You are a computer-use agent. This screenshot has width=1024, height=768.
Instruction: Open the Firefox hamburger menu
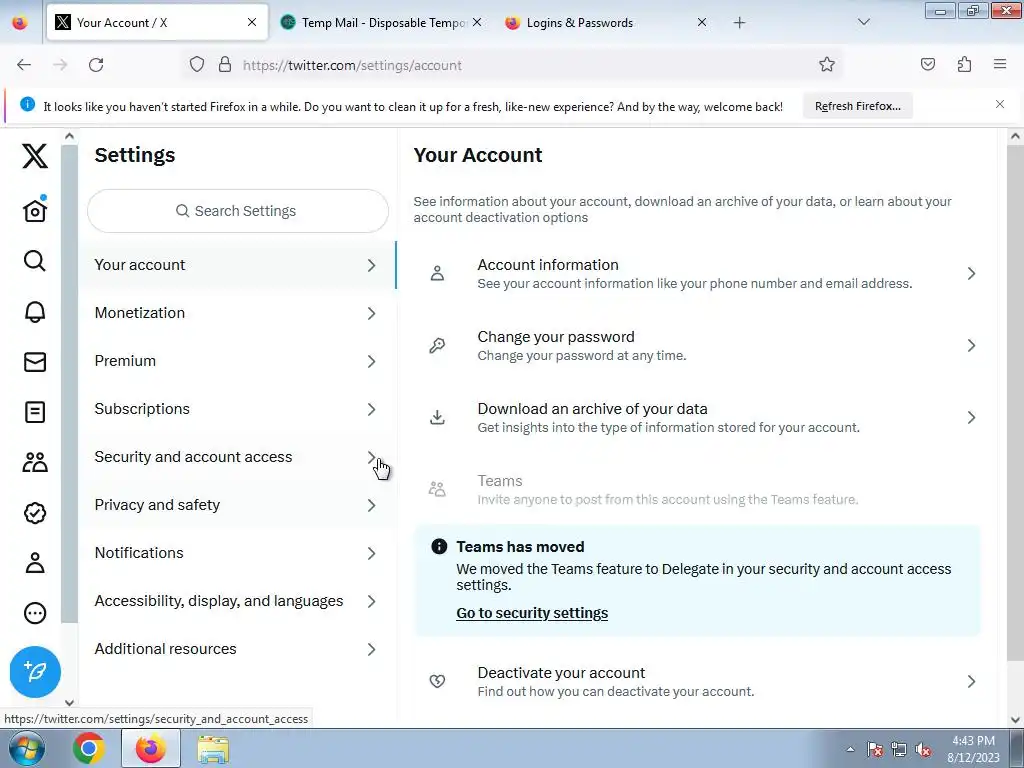1000,65
